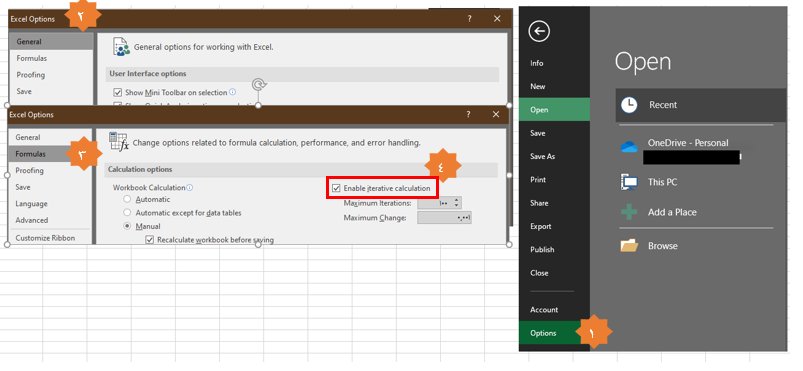
Task: Open the Print page in Backstage
Action: coord(538,180)
